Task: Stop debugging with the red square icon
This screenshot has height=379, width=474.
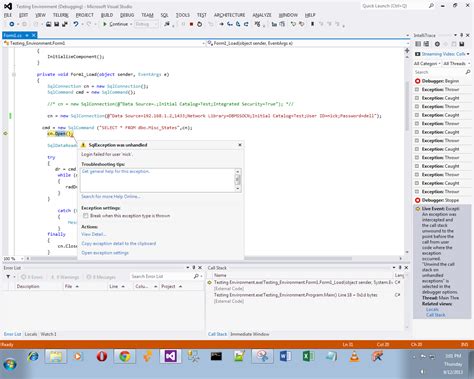Action: (x=191, y=24)
